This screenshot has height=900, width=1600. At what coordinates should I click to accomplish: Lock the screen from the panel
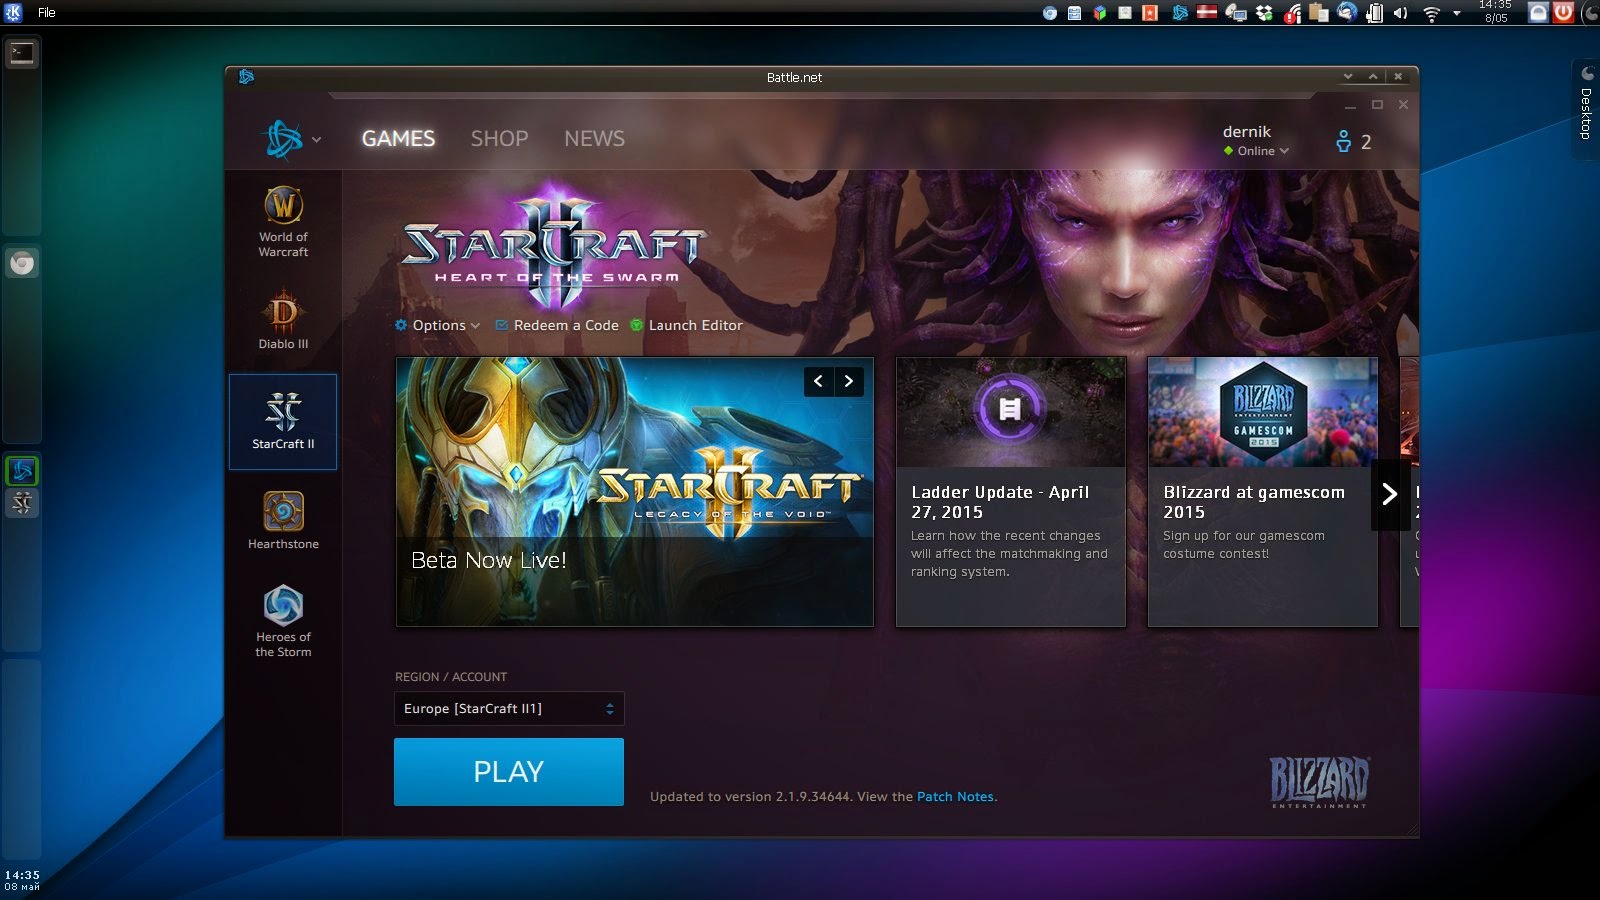tap(1538, 12)
